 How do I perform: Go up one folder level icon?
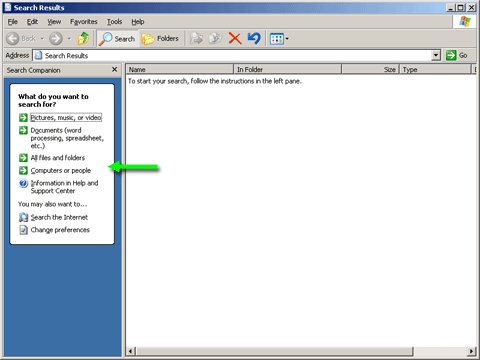(83, 38)
